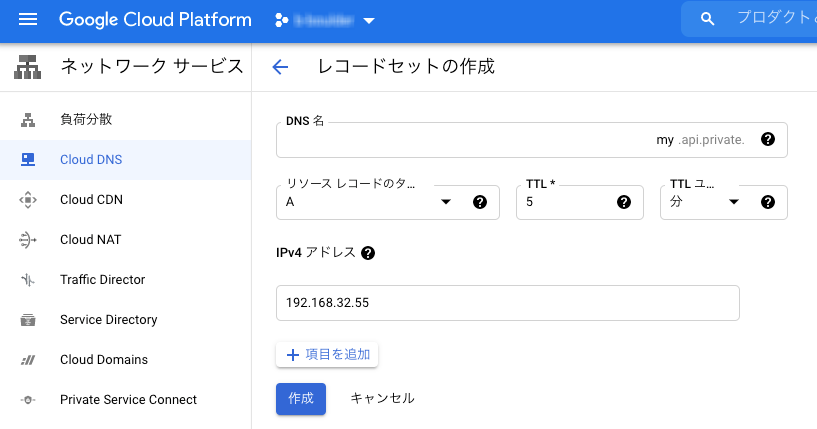Viewport: 817px width, 429px height.
Task: Click the Cloud NAT icon
Action: pos(28,240)
